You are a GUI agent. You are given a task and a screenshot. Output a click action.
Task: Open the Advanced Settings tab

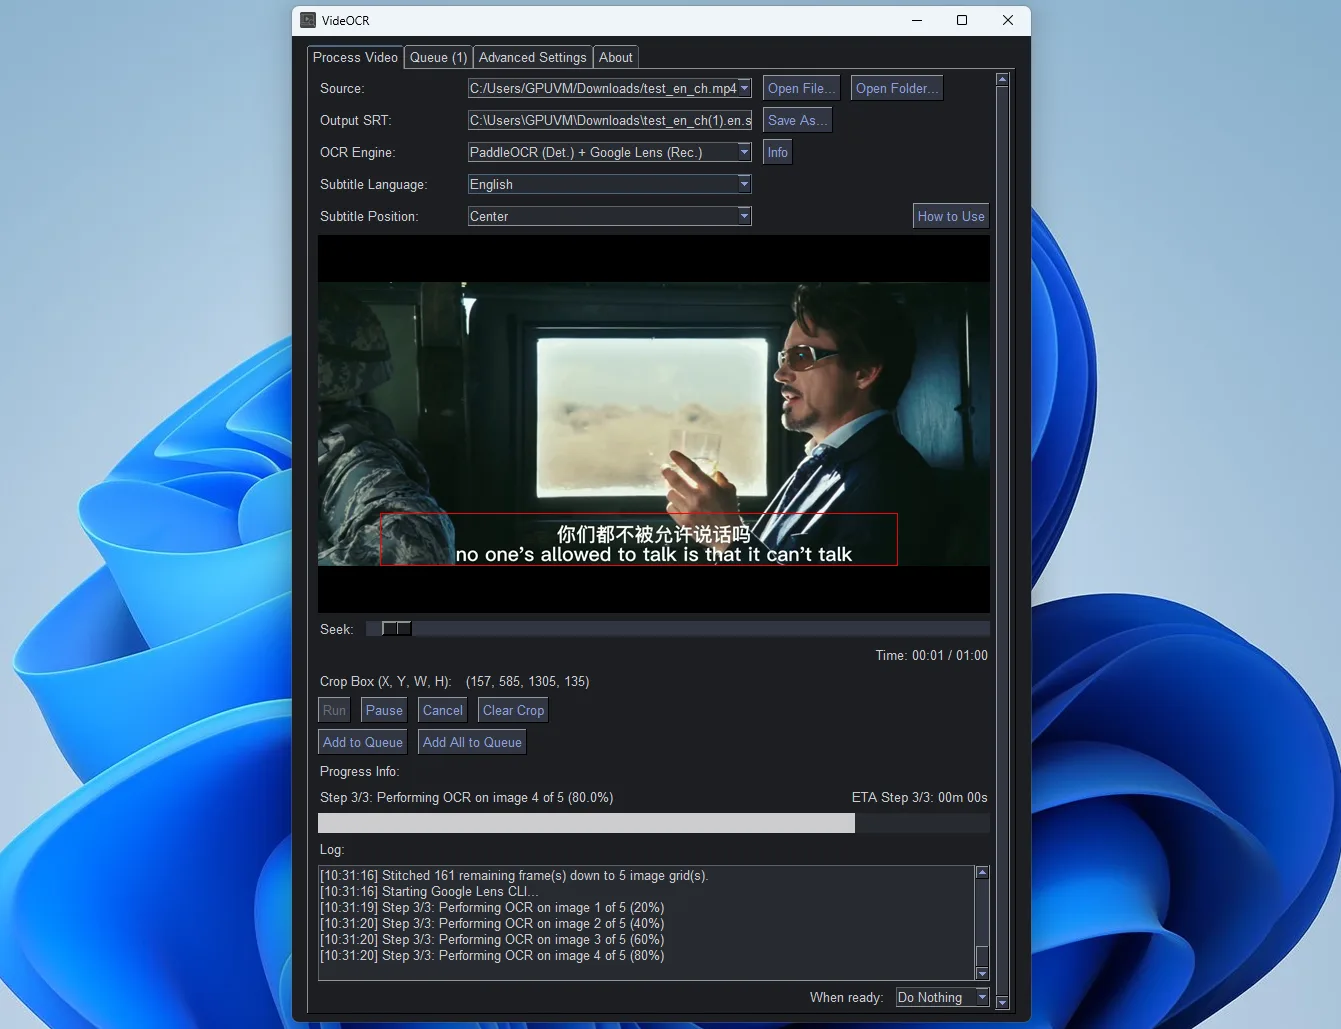click(x=532, y=58)
